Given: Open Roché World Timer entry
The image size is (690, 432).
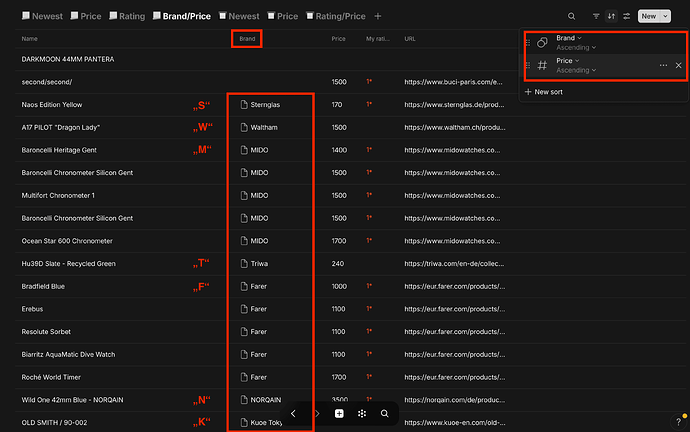Looking at the screenshot, I should click(51, 377).
